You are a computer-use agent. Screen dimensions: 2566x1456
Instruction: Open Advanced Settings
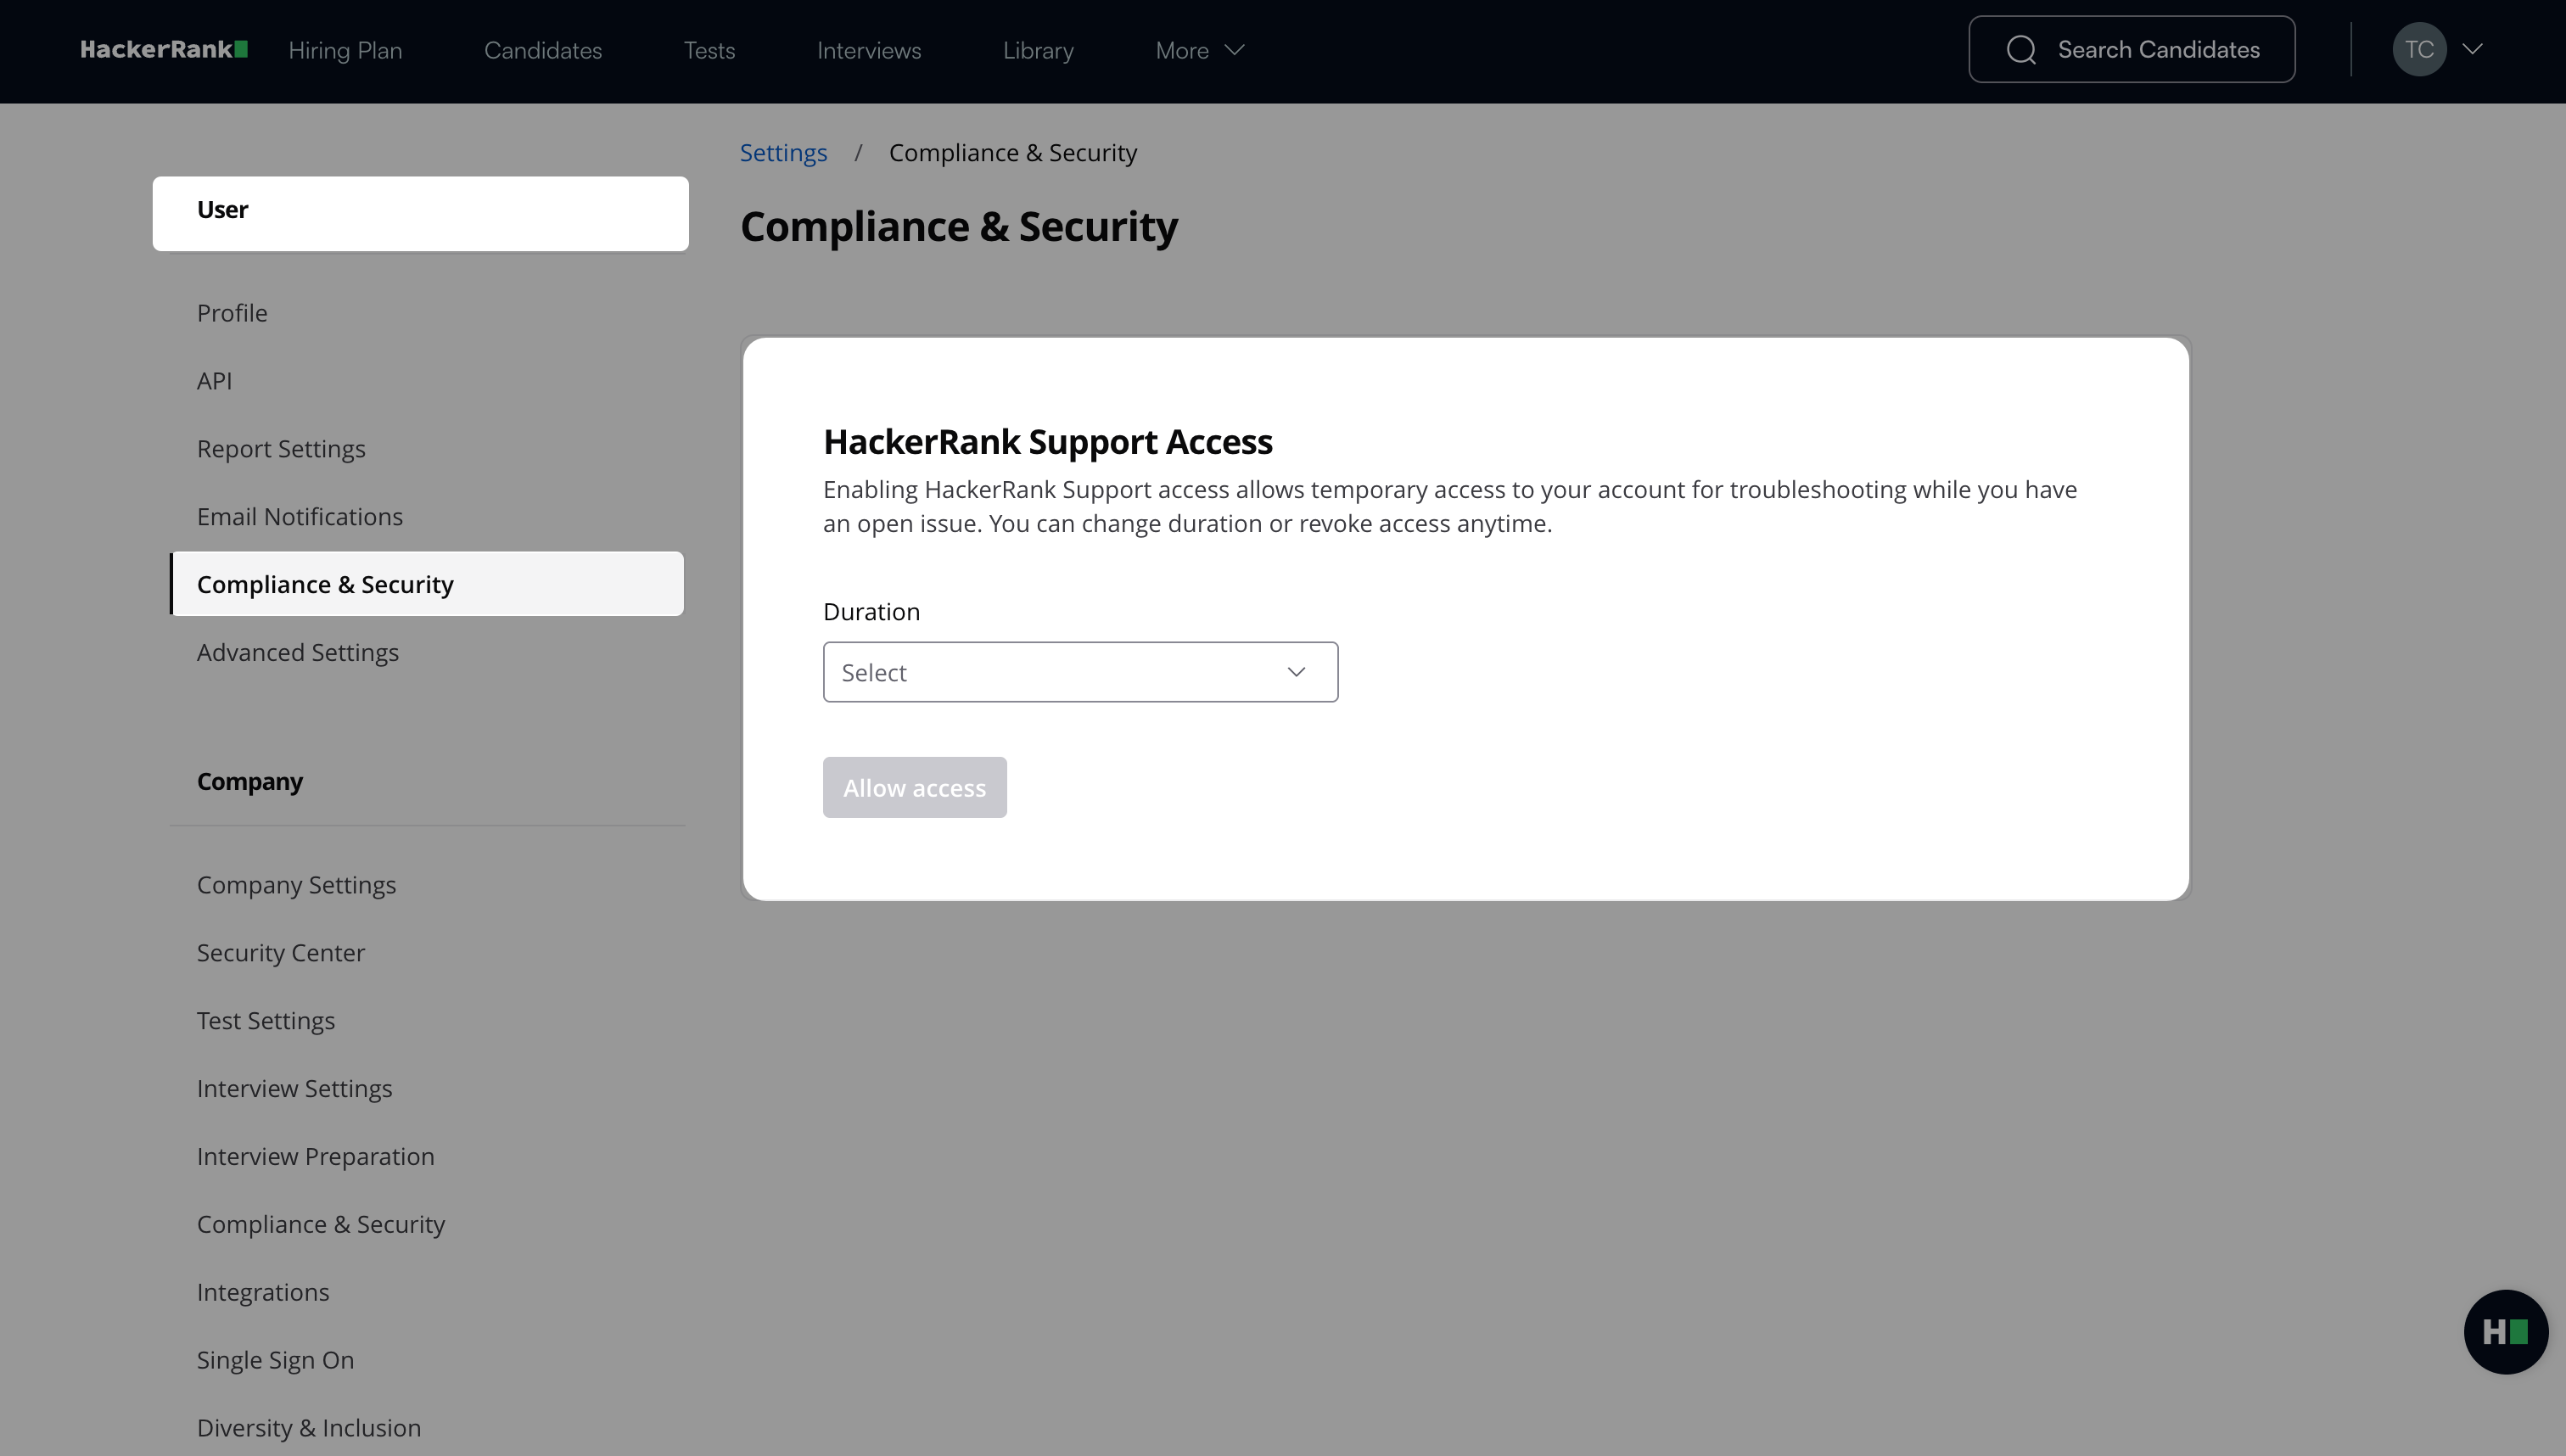[x=298, y=652]
